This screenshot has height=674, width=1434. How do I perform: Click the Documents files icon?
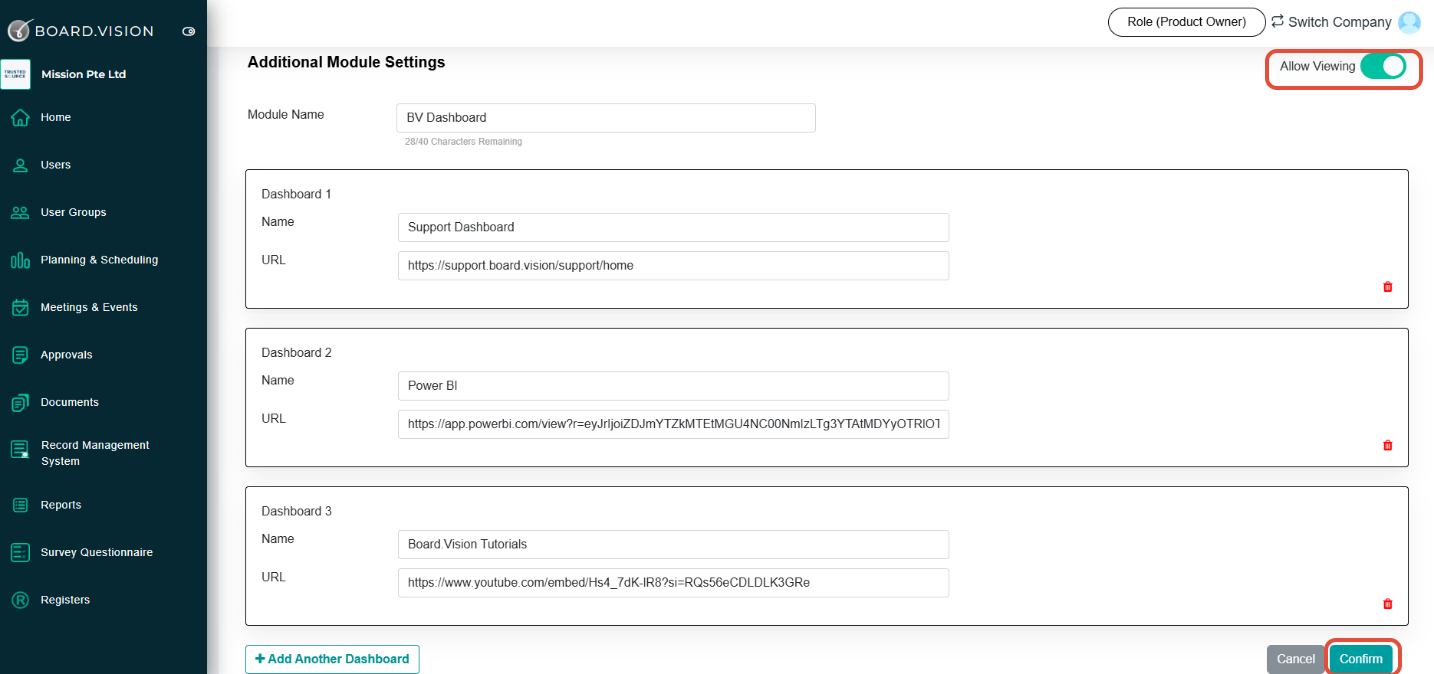20,403
